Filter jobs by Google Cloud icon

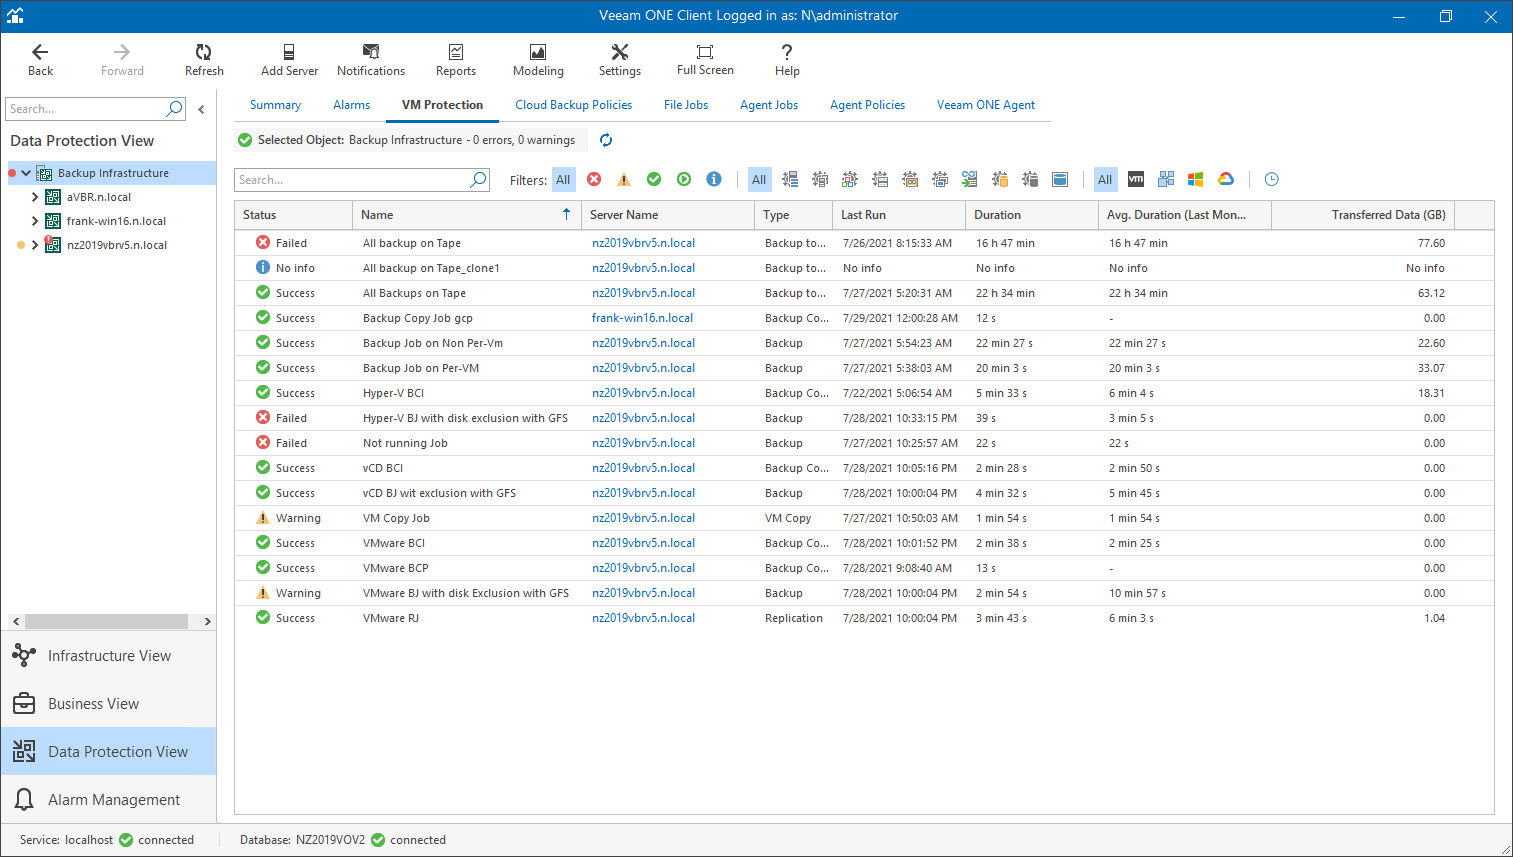(x=1226, y=180)
